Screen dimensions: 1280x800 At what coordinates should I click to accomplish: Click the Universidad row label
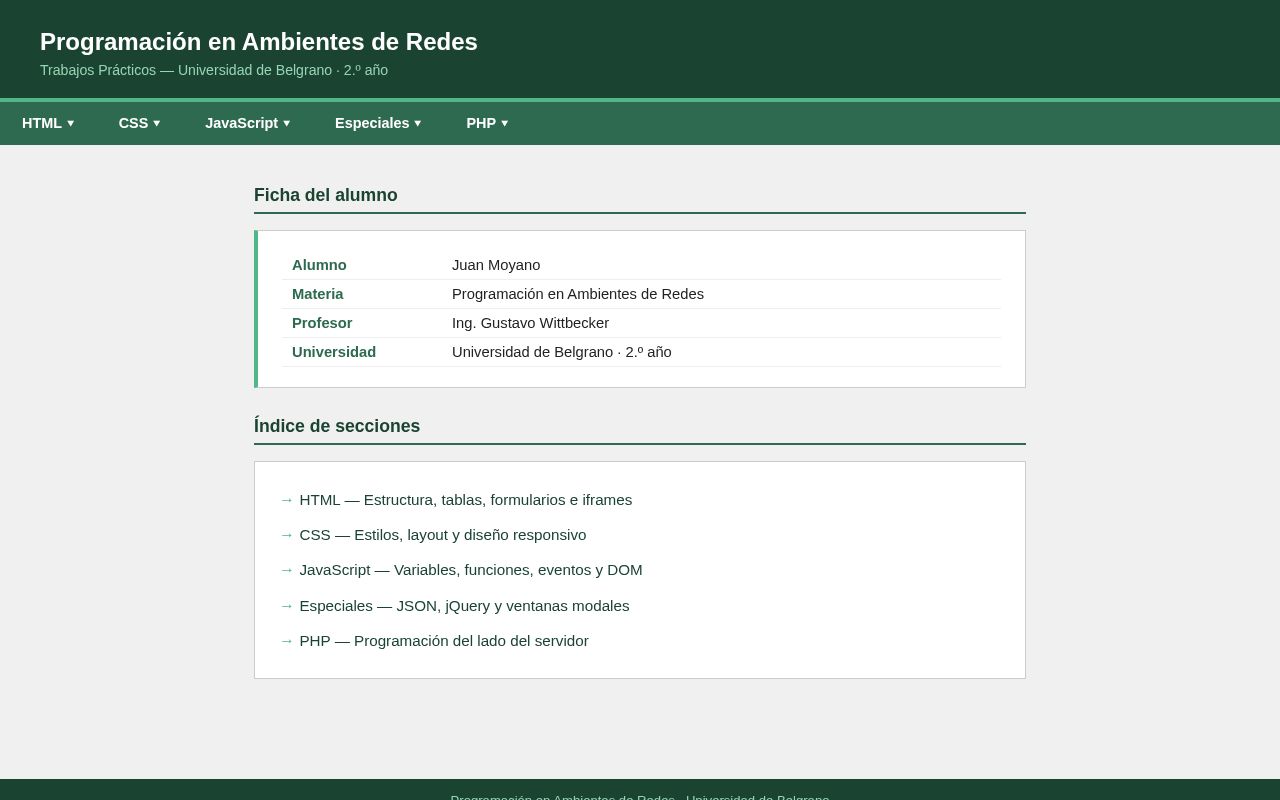(334, 352)
